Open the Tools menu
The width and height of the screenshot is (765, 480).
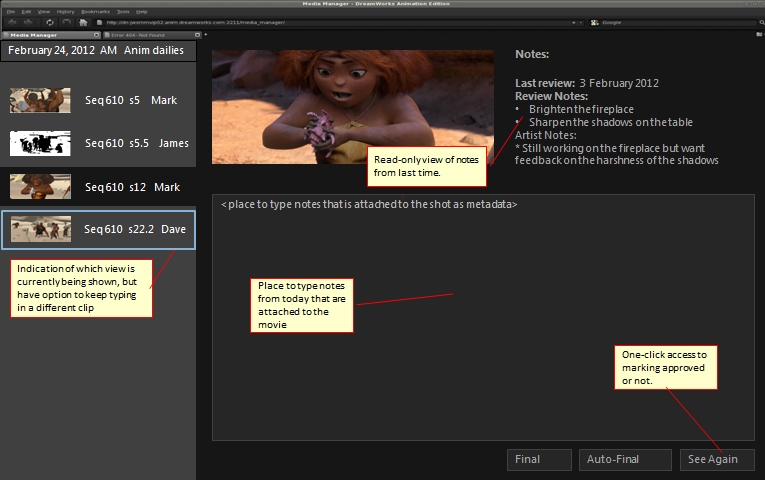[123, 11]
